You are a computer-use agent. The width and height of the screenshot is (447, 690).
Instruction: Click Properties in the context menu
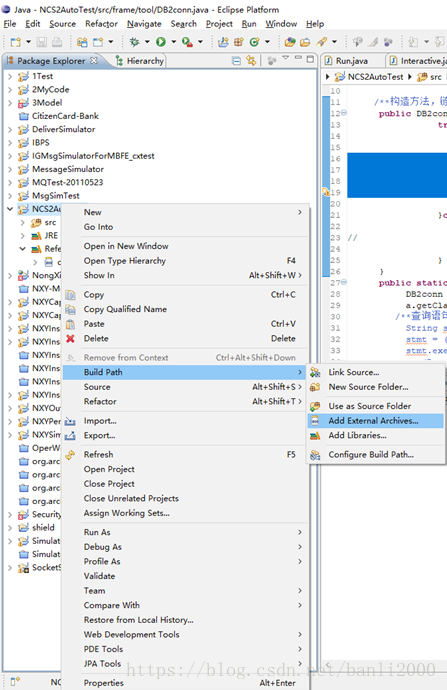click(x=185, y=683)
